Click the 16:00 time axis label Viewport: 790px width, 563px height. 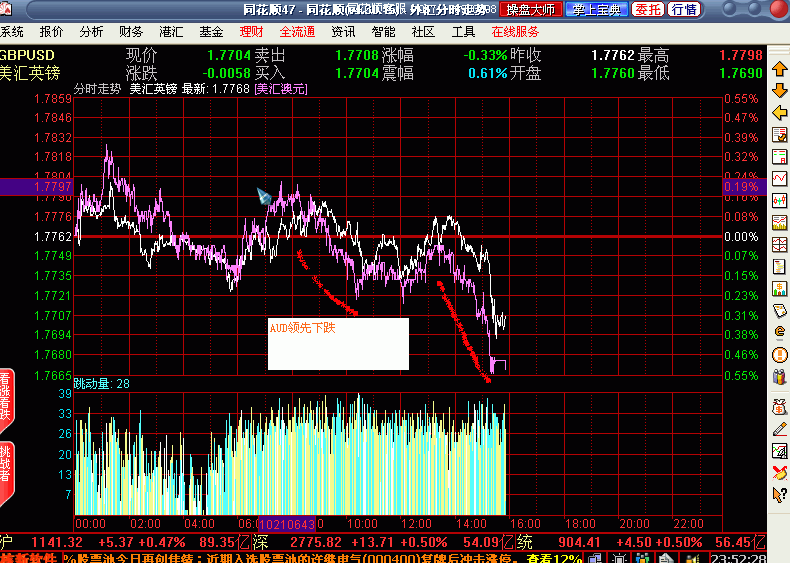pos(525,524)
